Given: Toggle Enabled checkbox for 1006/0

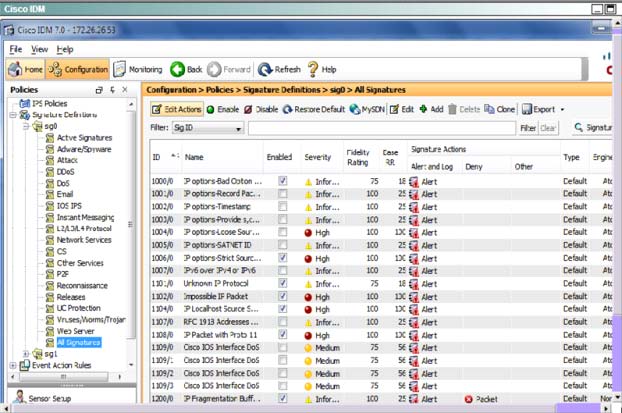Looking at the screenshot, I should pos(282,258).
